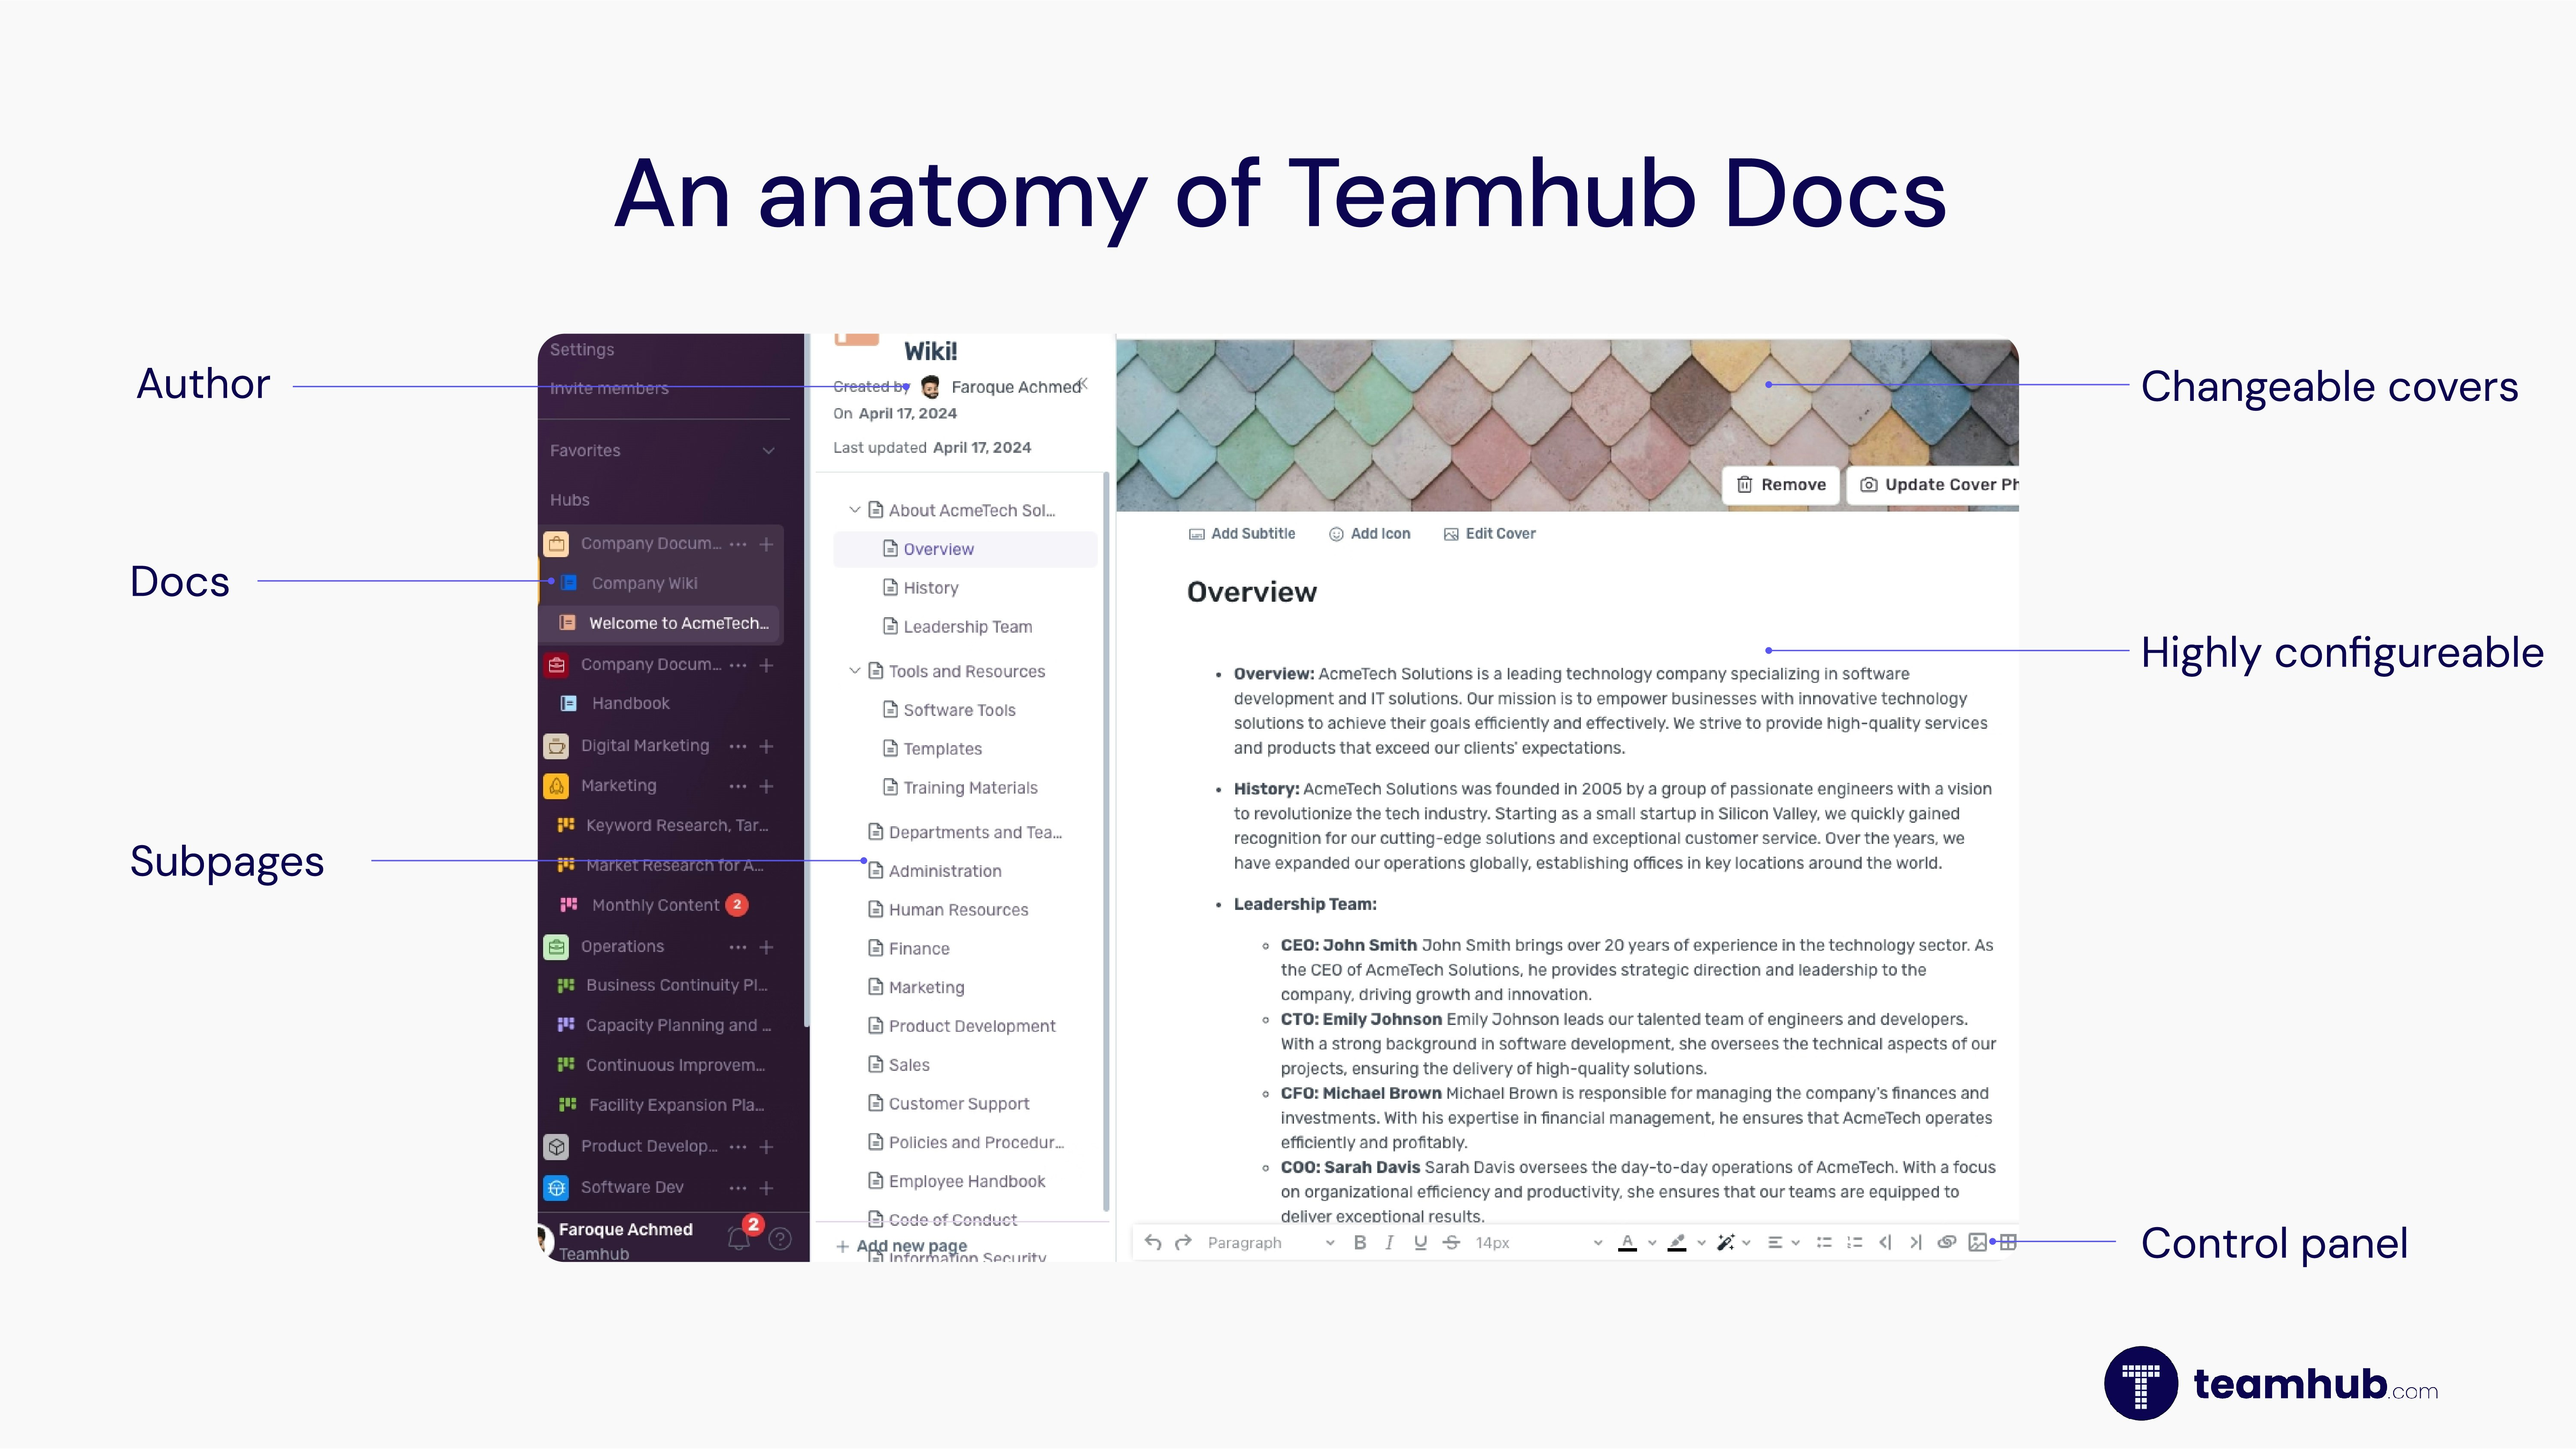Click Update Cover Photo button
The width and height of the screenshot is (2576, 1449).
point(1933,485)
